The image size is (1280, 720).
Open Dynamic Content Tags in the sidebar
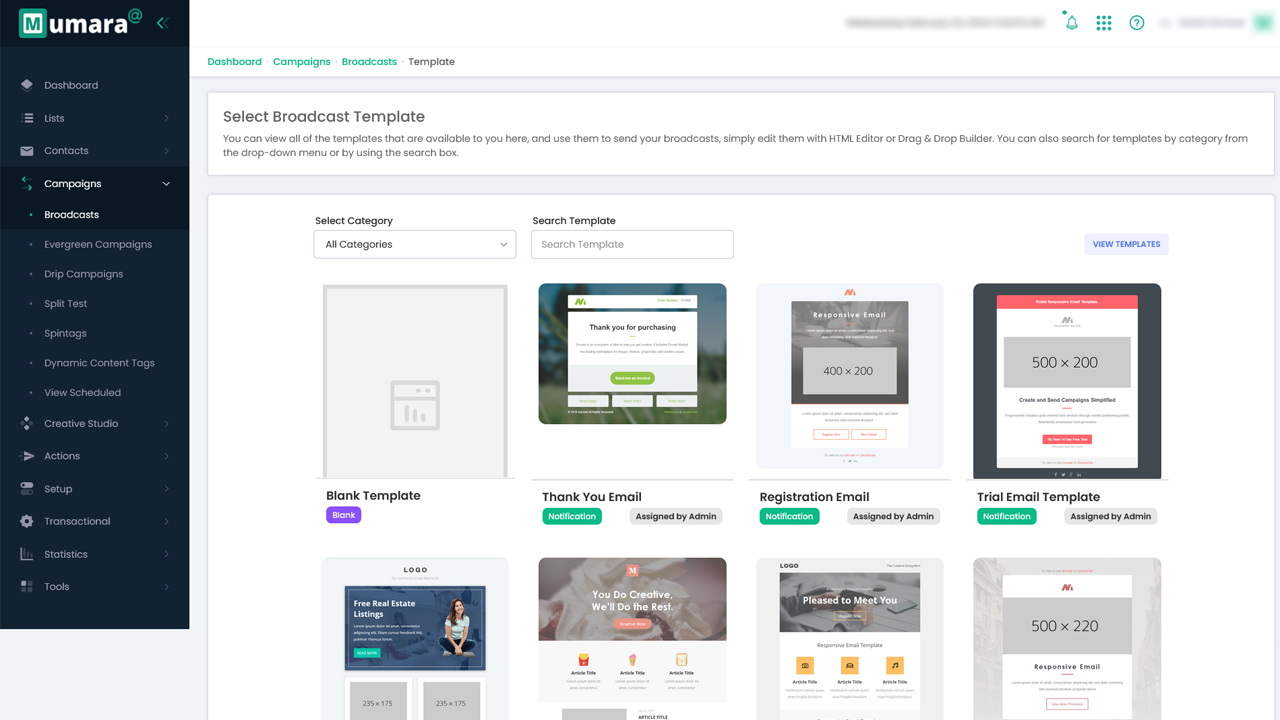[99, 363]
